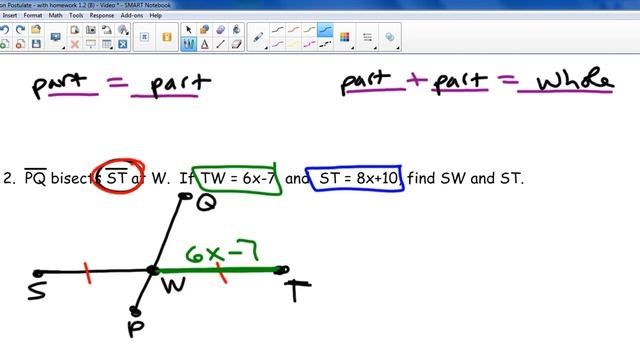
Task: Open the Add-ons menu
Action: (132, 16)
